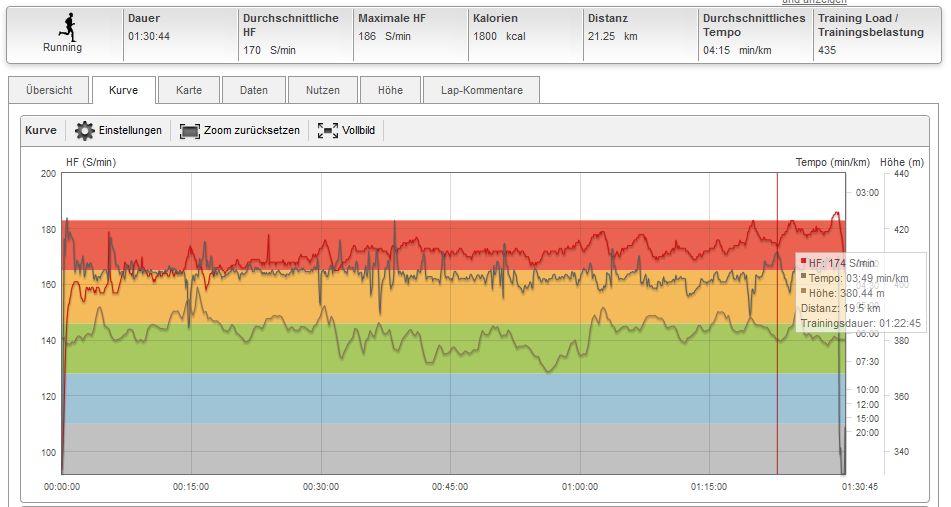The width and height of the screenshot is (951, 507).
Task: Click the Vollbild button text
Action: point(358,131)
